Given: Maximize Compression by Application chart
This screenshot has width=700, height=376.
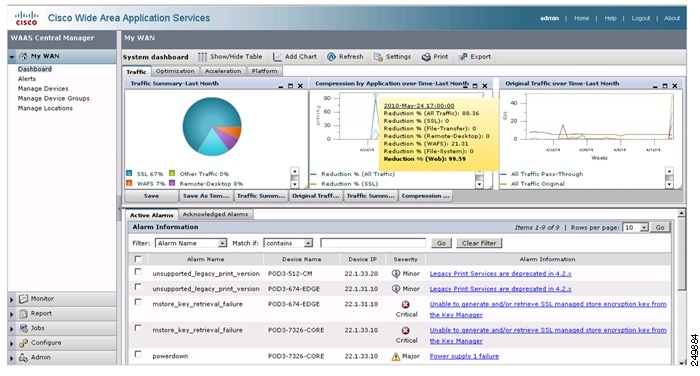Looking at the screenshot, I should pyautogui.click(x=475, y=86).
